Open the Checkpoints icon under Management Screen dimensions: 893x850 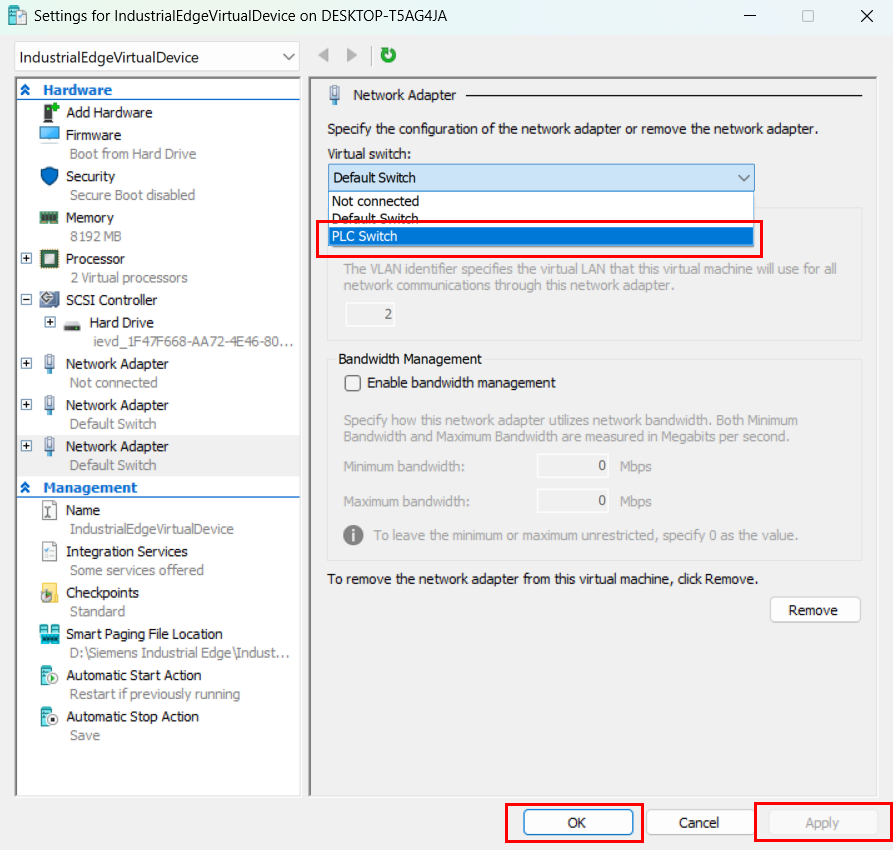tap(47, 592)
